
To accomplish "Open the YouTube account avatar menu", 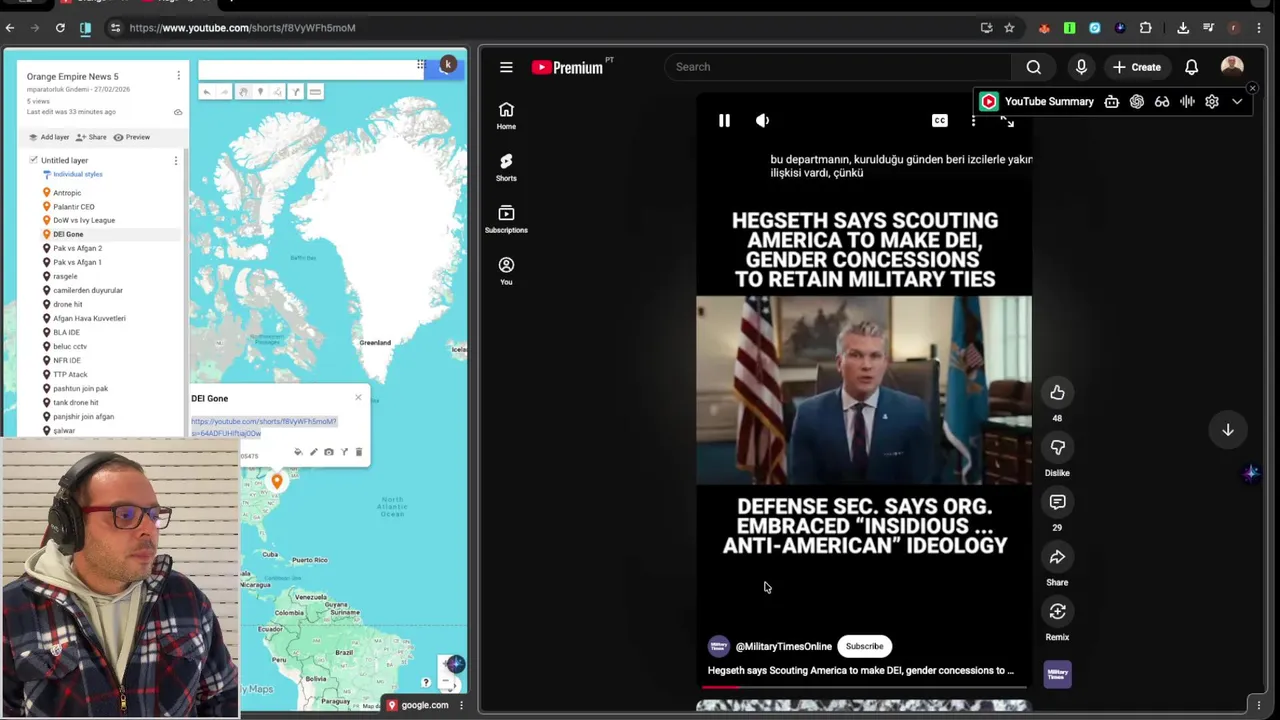I will (1232, 67).
